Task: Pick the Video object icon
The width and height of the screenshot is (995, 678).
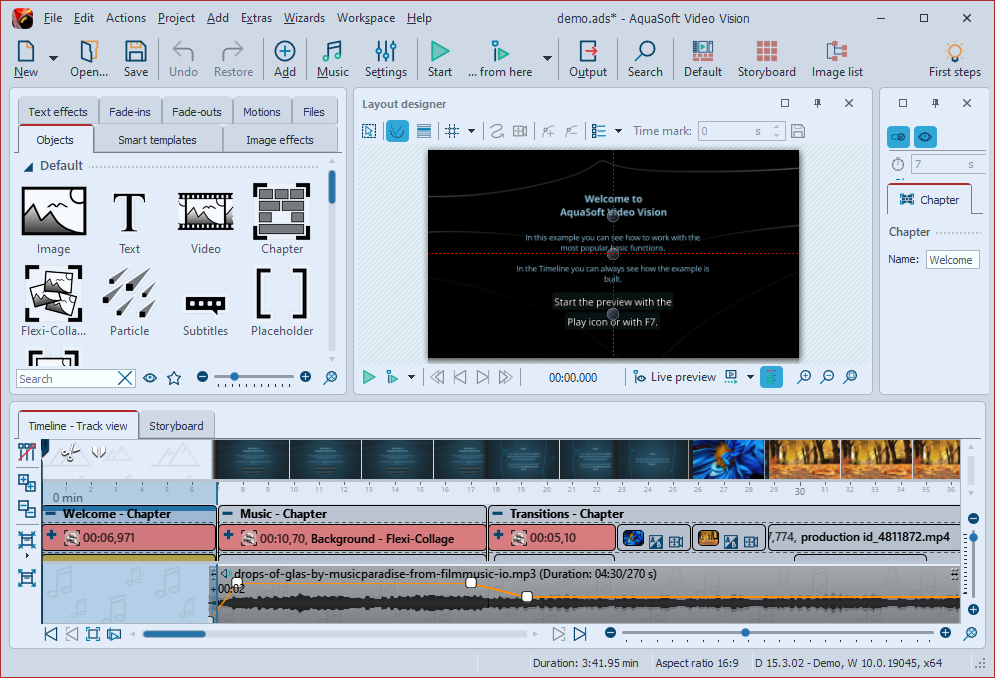Action: click(206, 220)
